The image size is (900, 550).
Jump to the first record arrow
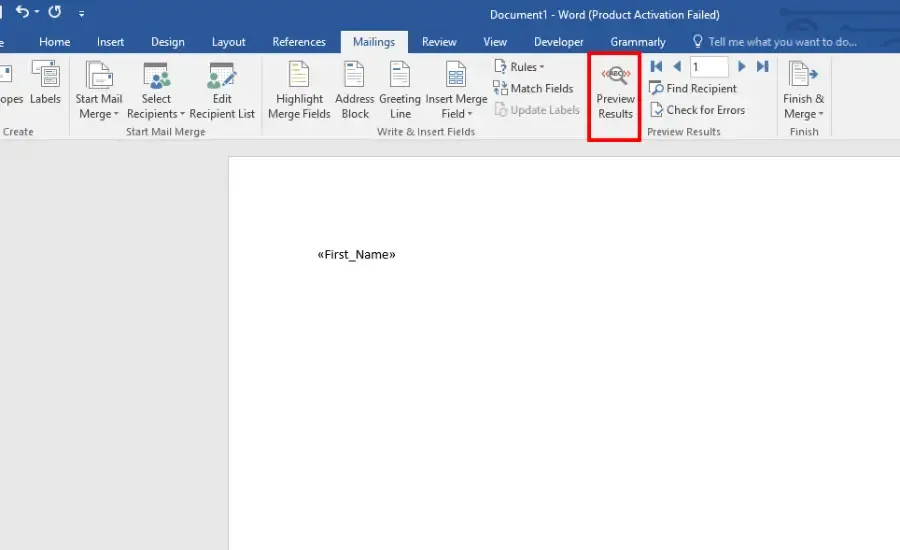(x=656, y=67)
